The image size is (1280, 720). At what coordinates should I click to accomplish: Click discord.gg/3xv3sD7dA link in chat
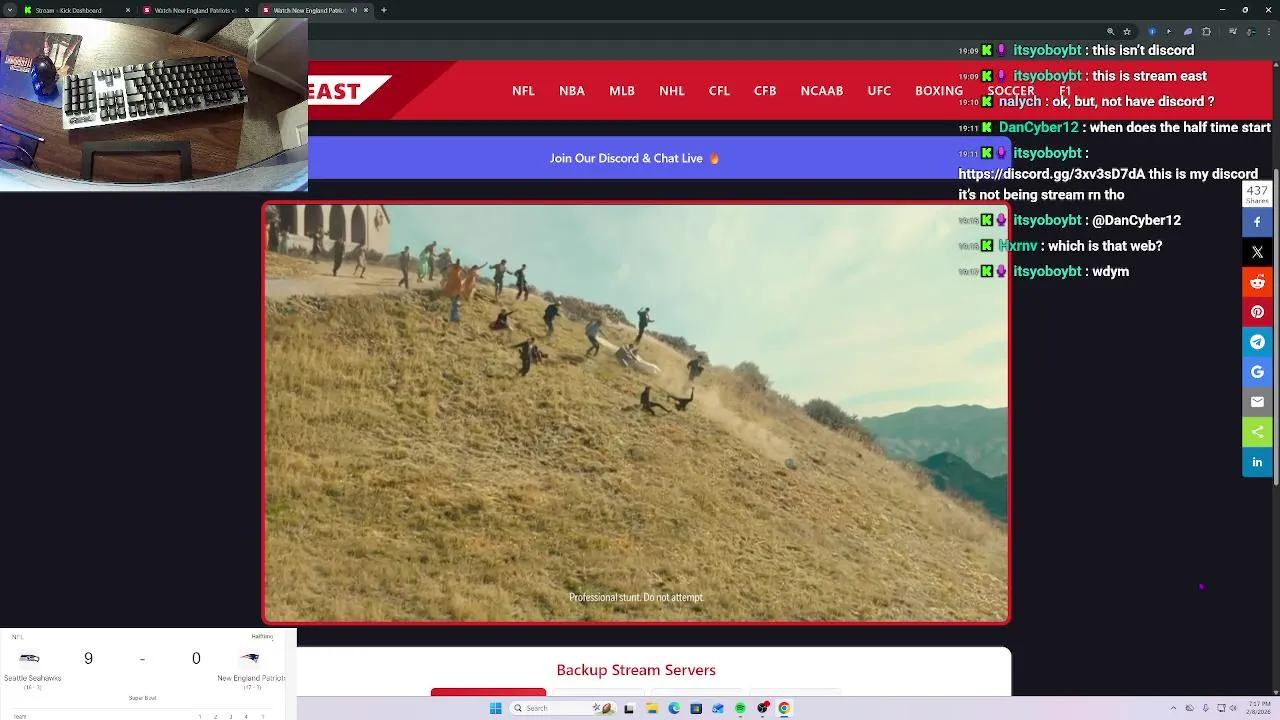click(x=1052, y=174)
